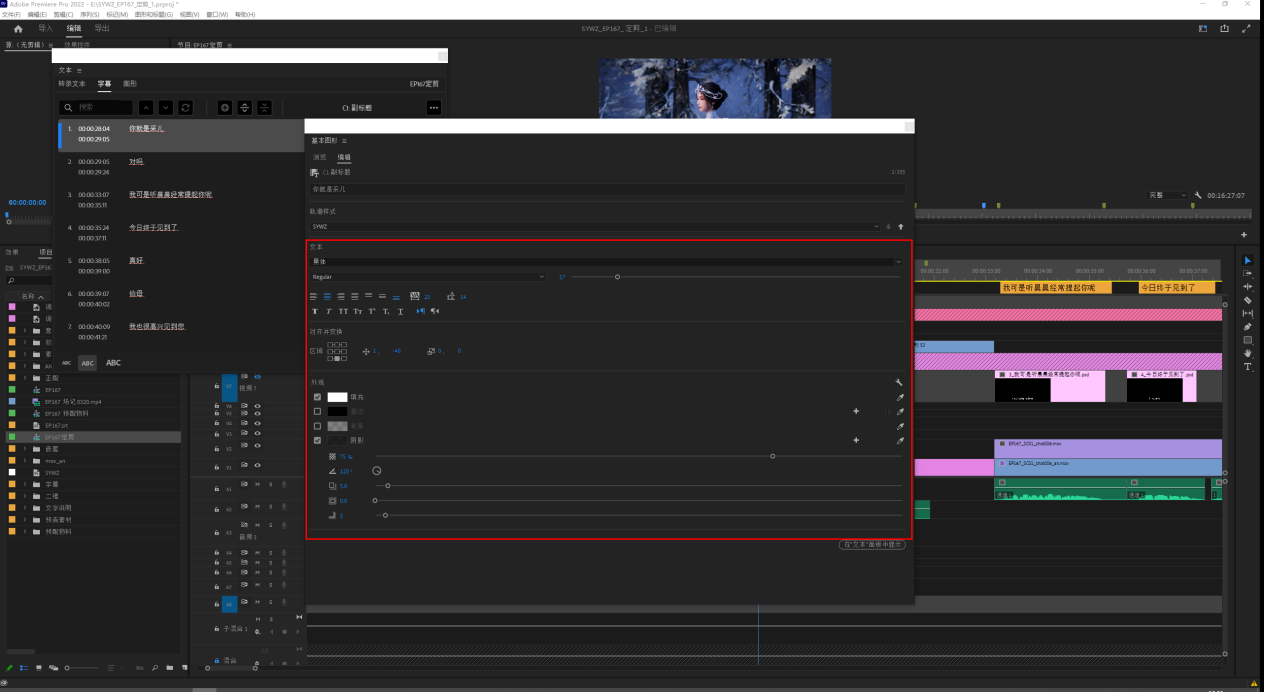Uncheck the 填充 fill checkbox
The image size is (1264, 692).
tap(318, 397)
